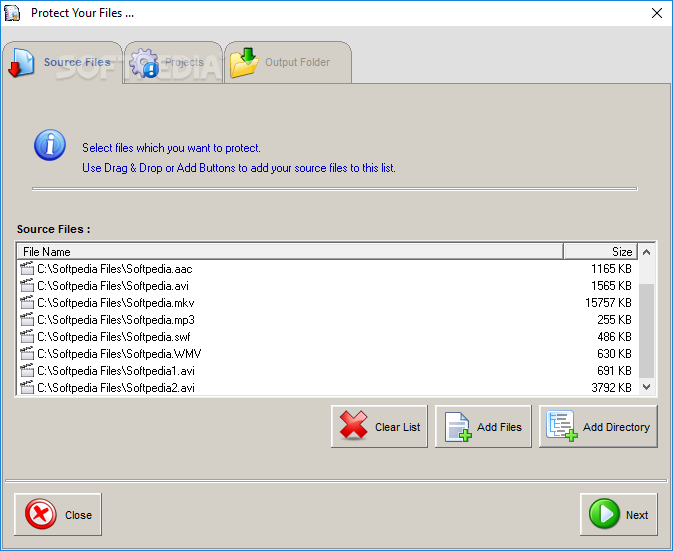This screenshot has height=551, width=673.
Task: Click the 1165 KB size cell
Action: (x=611, y=269)
